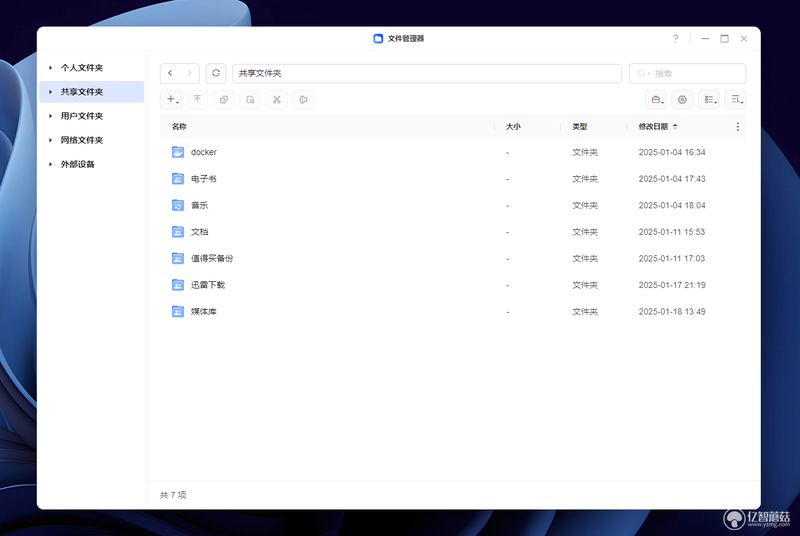Viewport: 800px width, 536px height.
Task: Expand the 共享文件夹 tree arrow
Action: pyautogui.click(x=50, y=92)
